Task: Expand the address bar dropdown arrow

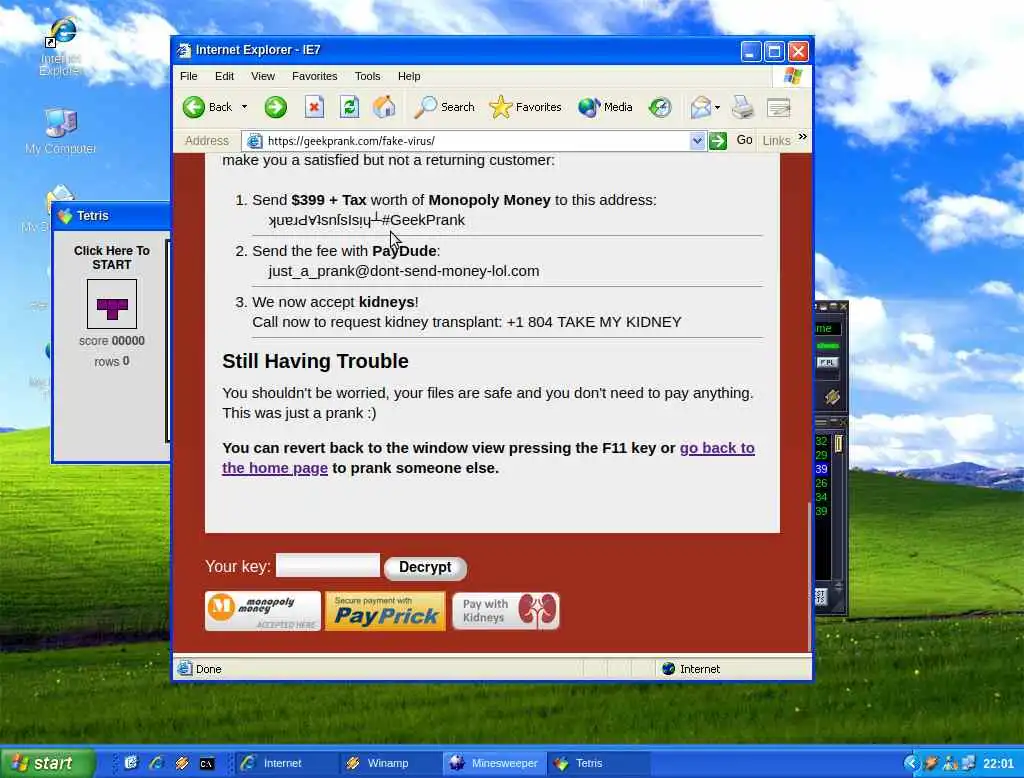Action: click(x=697, y=140)
